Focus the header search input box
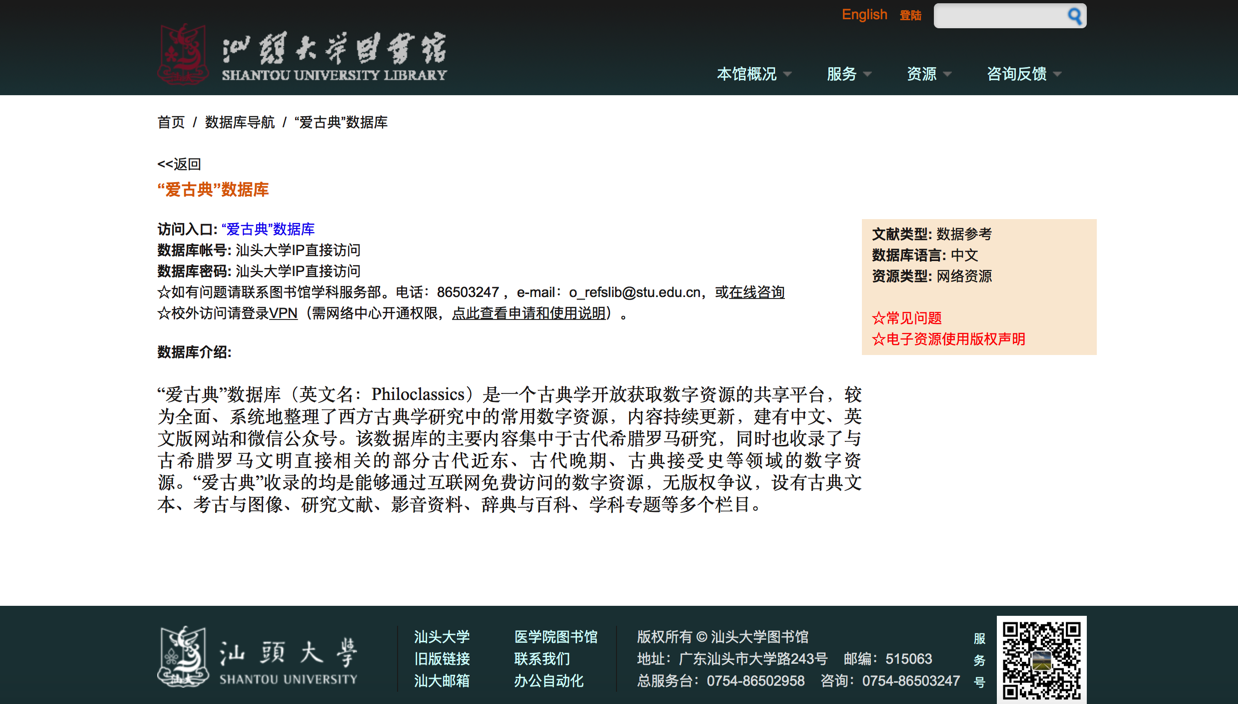 point(1000,16)
